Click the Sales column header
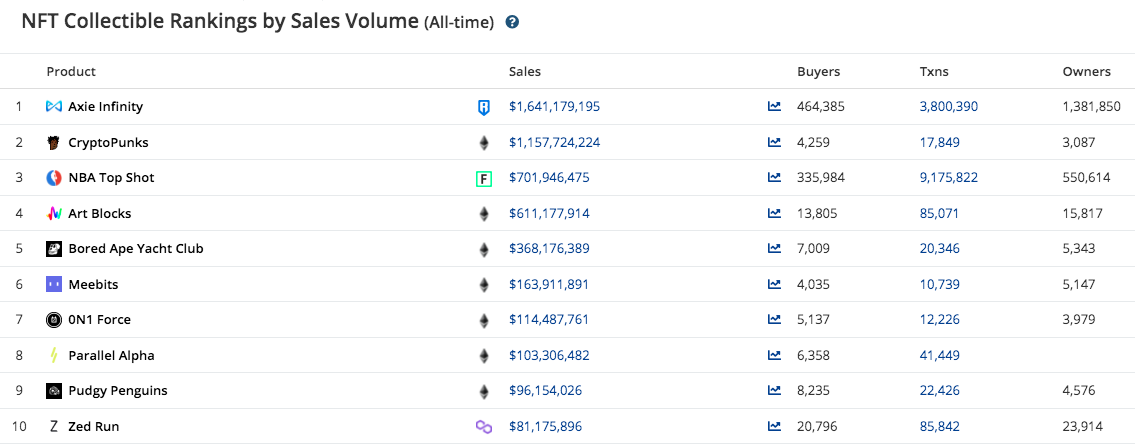The height and width of the screenshot is (445, 1135). pyautogui.click(x=525, y=72)
